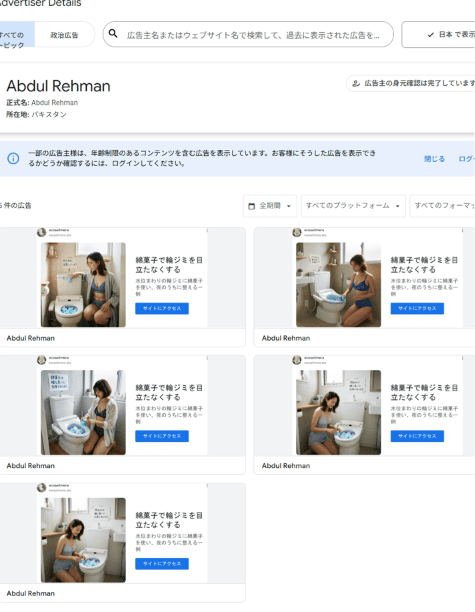Open the three-dot menu on the fourth ad
Screen dimensions: 475x612
click(x=462, y=358)
